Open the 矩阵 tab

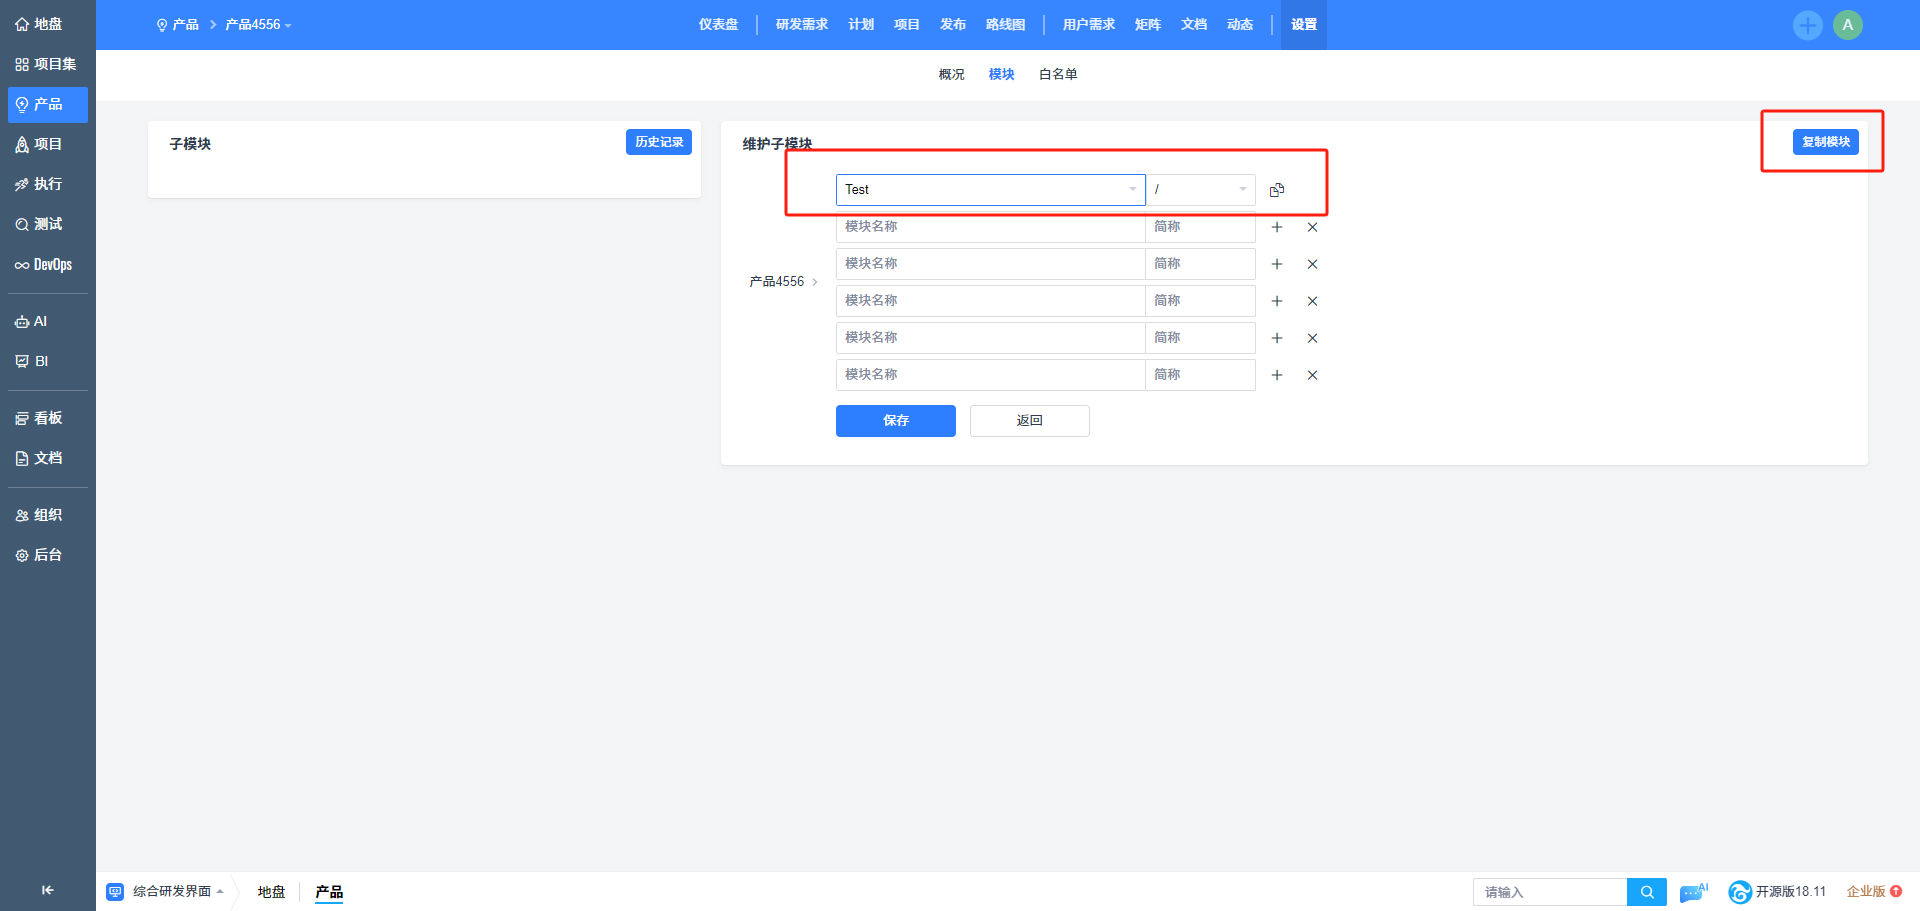coord(1148,25)
